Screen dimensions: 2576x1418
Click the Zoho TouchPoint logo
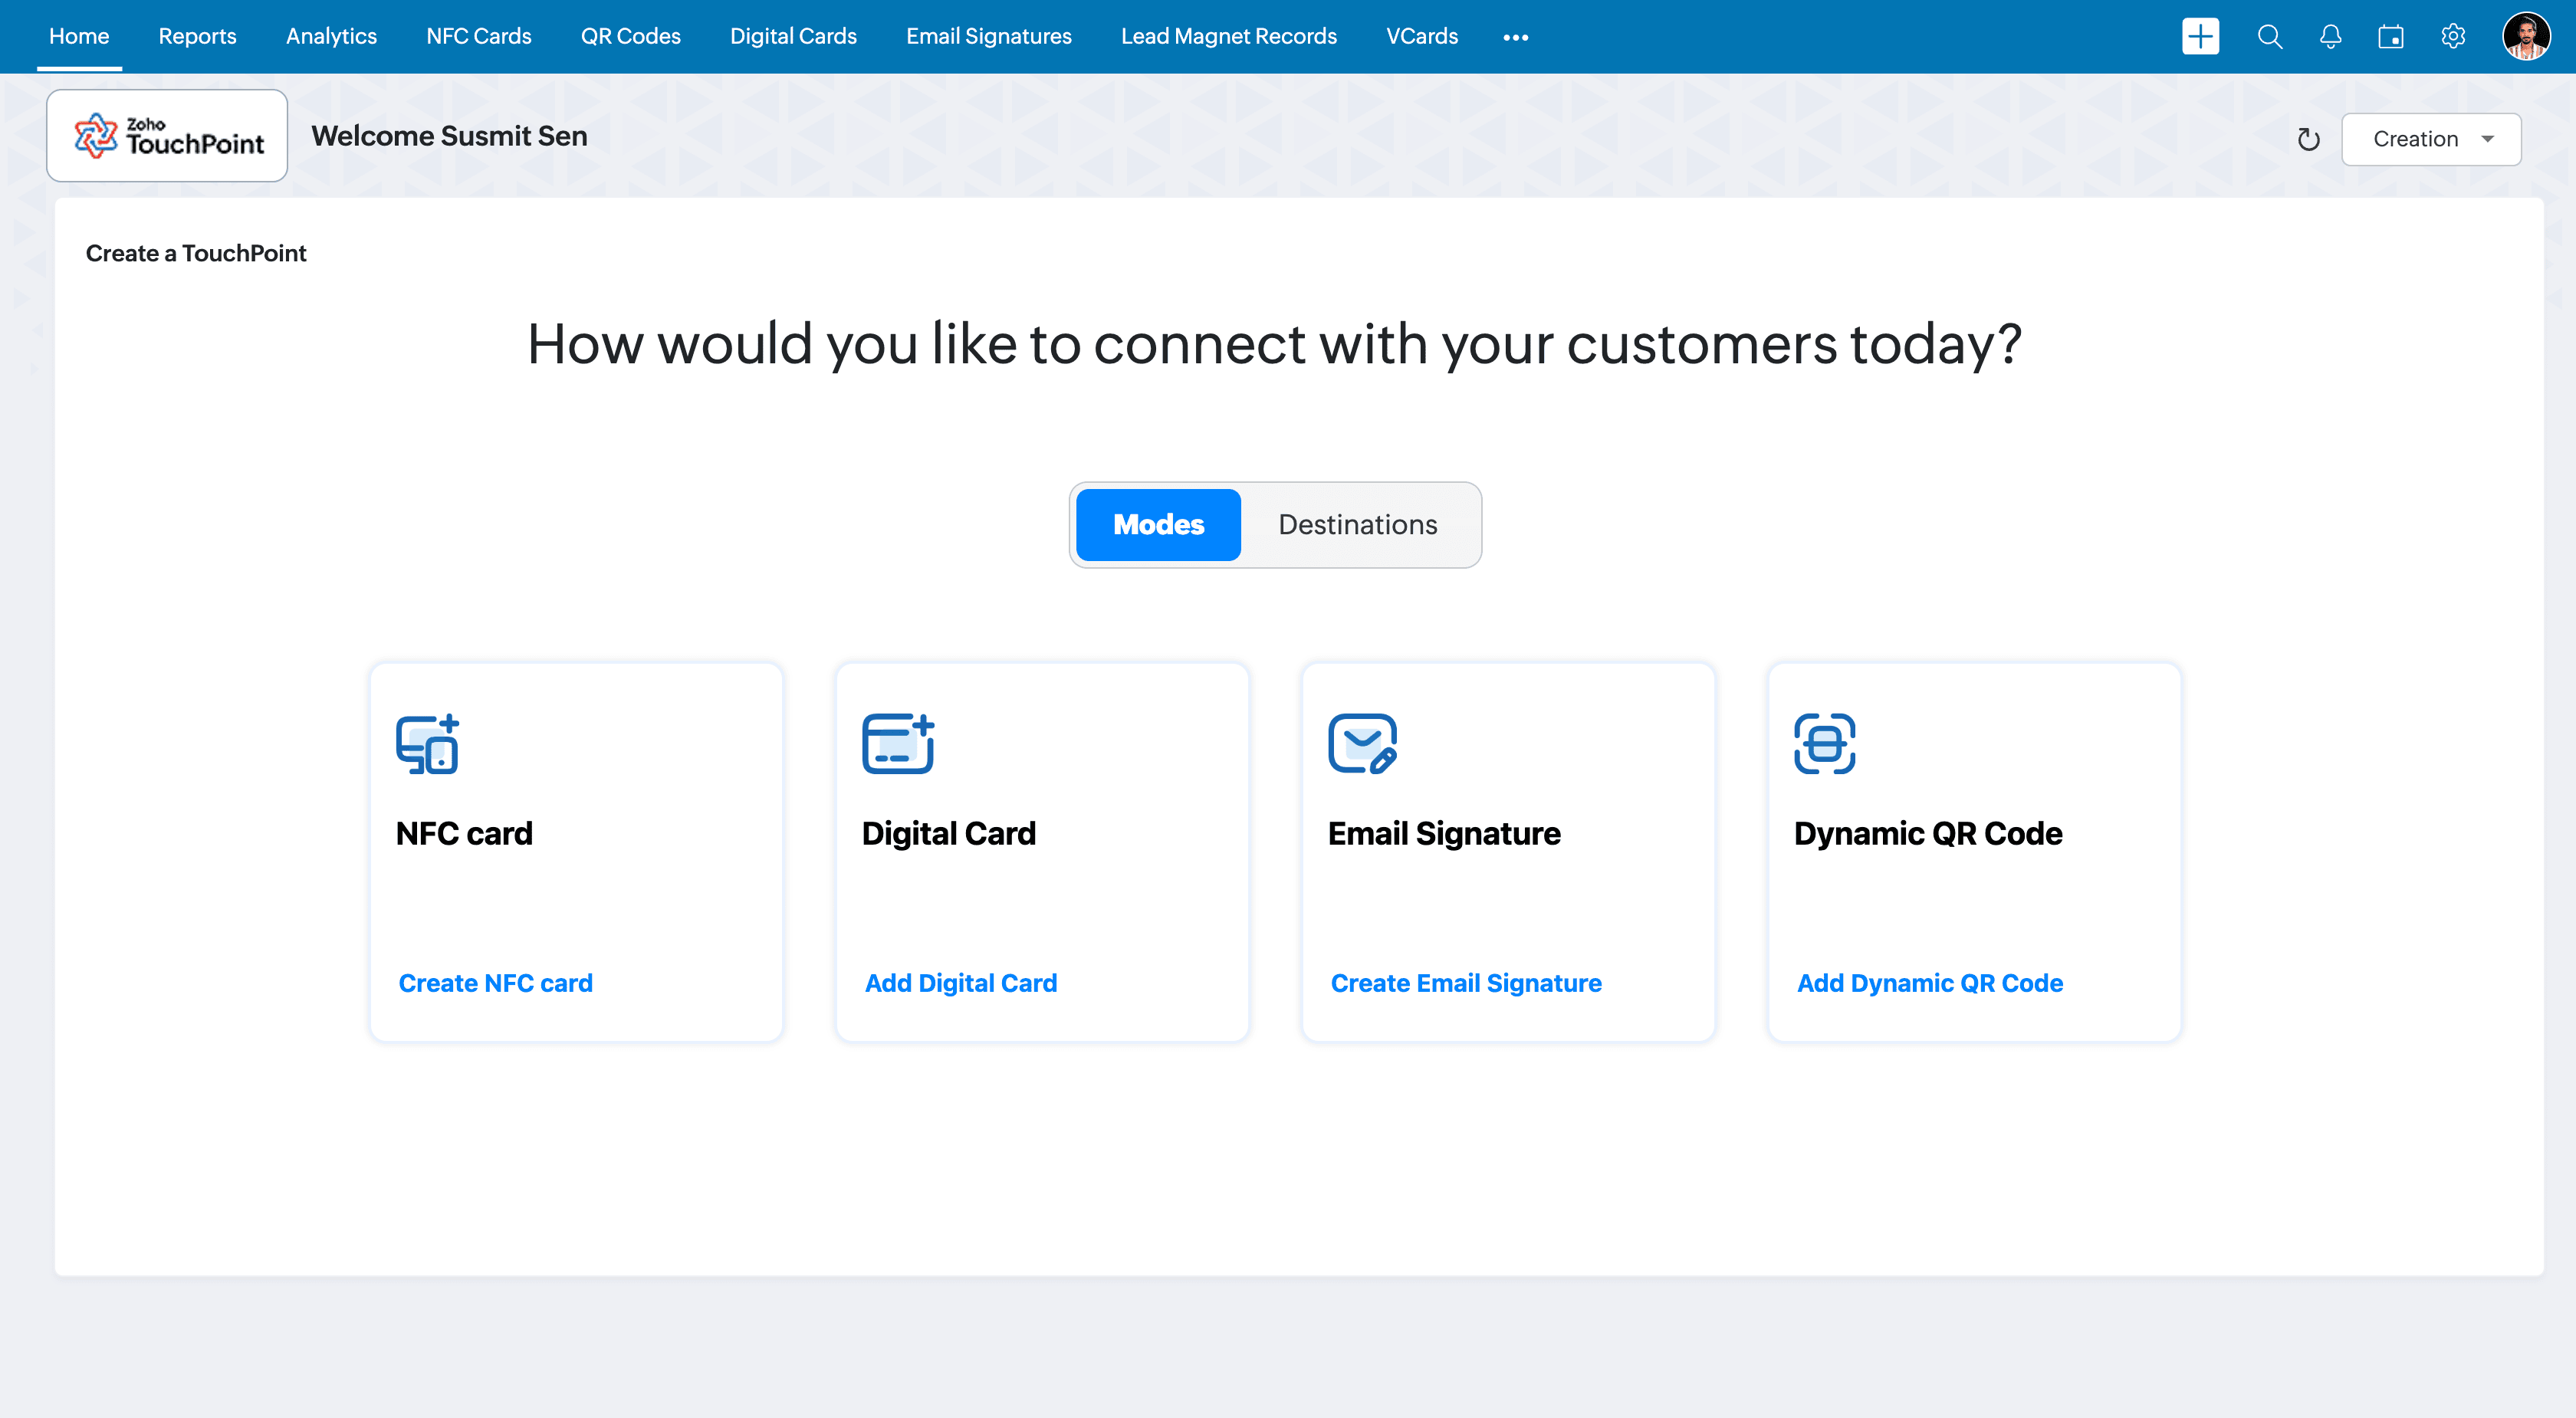(167, 136)
